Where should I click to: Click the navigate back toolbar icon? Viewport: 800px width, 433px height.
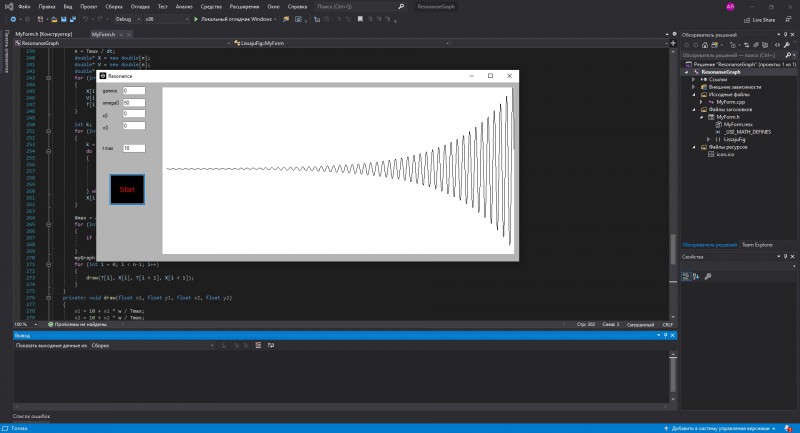(13, 19)
